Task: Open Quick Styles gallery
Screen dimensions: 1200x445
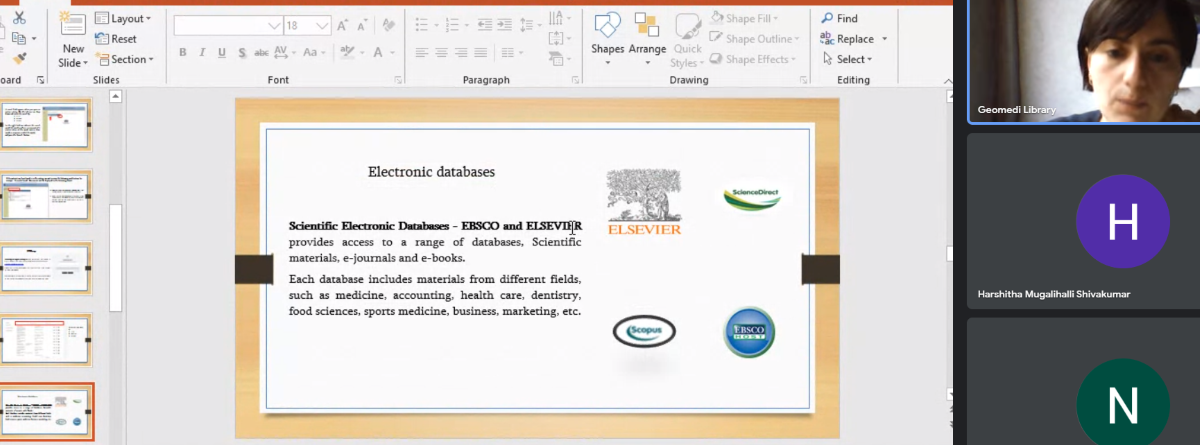Action: (x=687, y=40)
